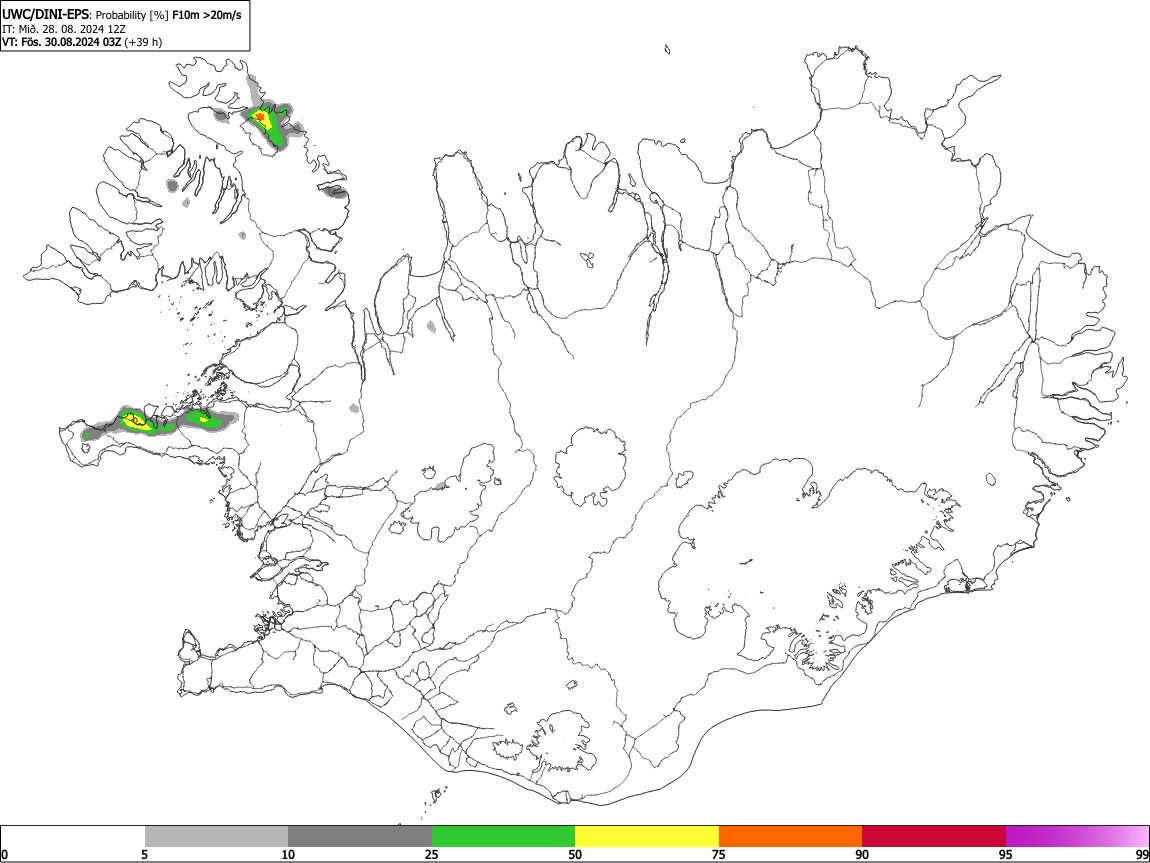Click the legend tick label '90'
This screenshot has width=1150, height=863.
(x=862, y=854)
